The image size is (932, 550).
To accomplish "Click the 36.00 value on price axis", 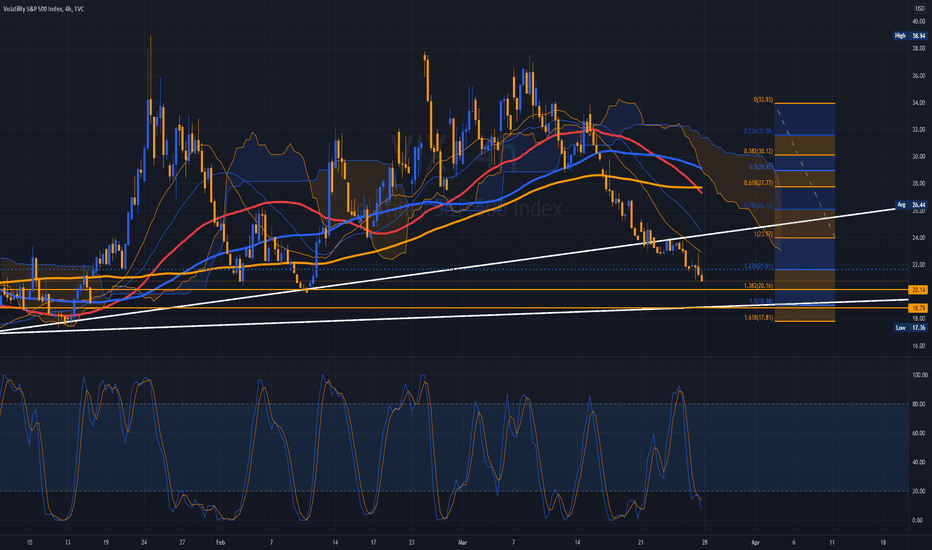I will 919,76.
